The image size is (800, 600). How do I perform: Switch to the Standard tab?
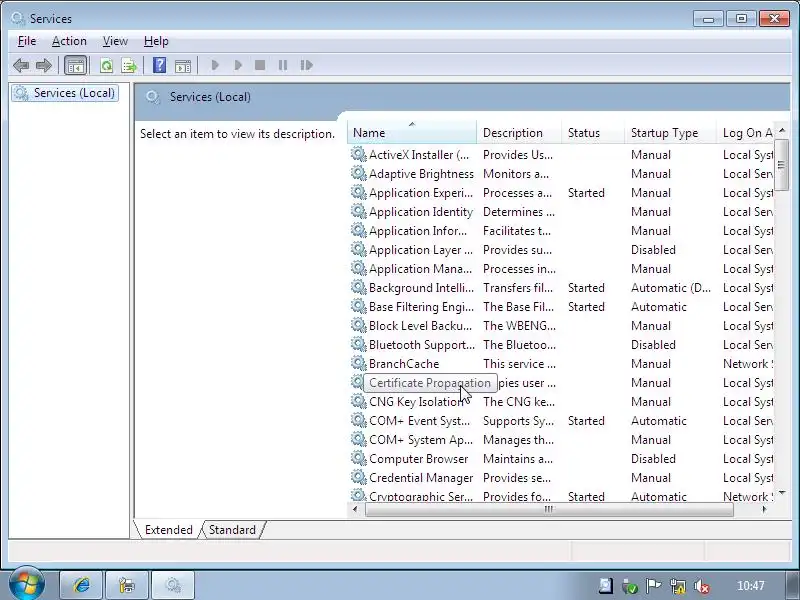232,530
